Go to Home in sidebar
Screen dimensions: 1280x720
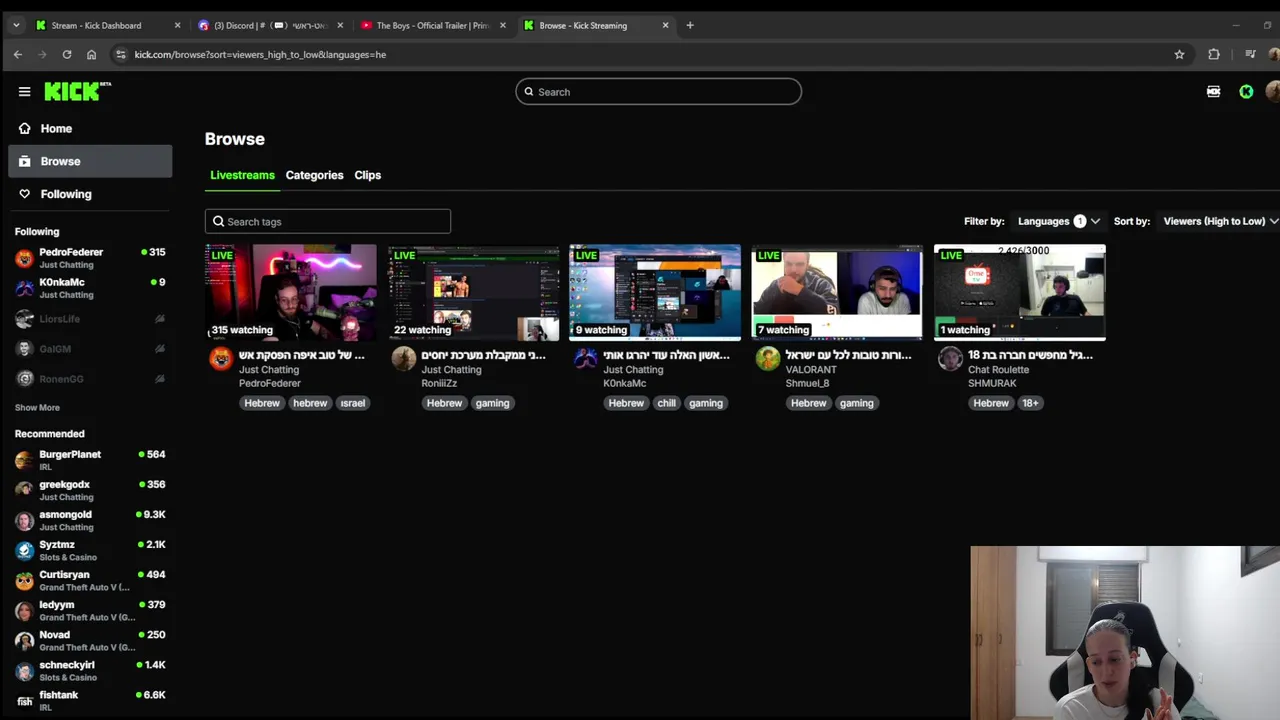90,128
